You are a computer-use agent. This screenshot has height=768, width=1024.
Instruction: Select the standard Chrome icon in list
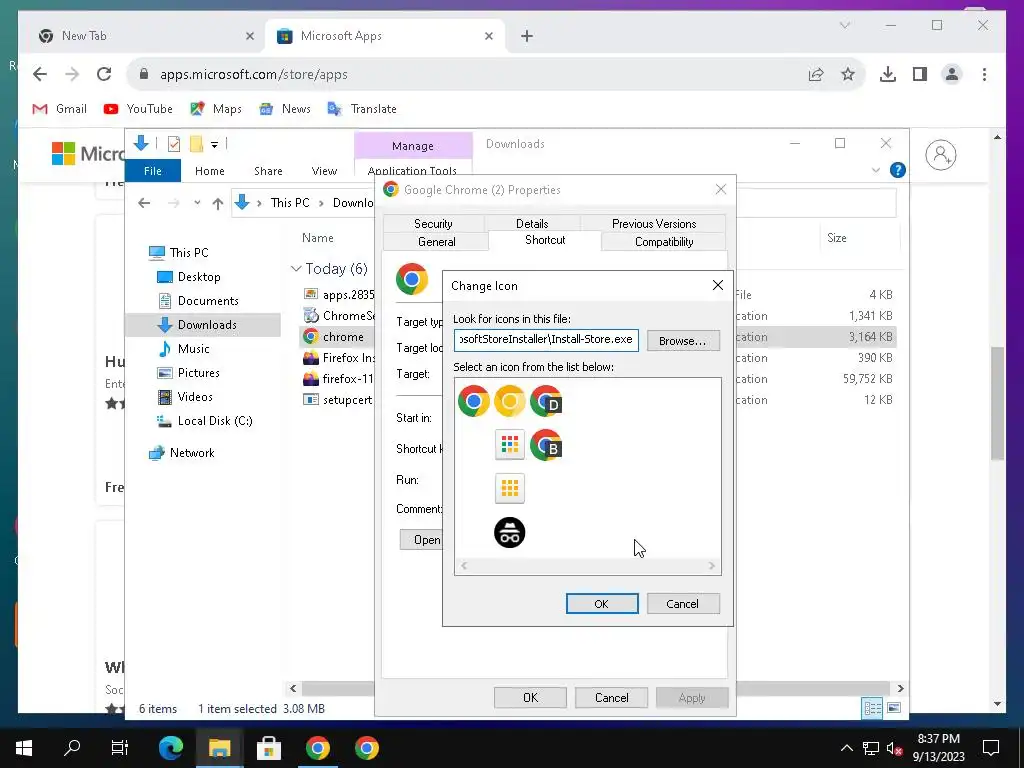click(x=473, y=400)
